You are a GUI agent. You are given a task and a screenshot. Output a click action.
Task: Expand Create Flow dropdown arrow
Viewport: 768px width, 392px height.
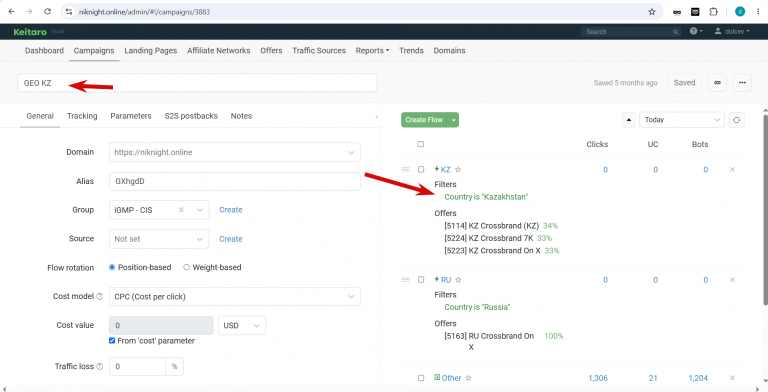click(454, 120)
